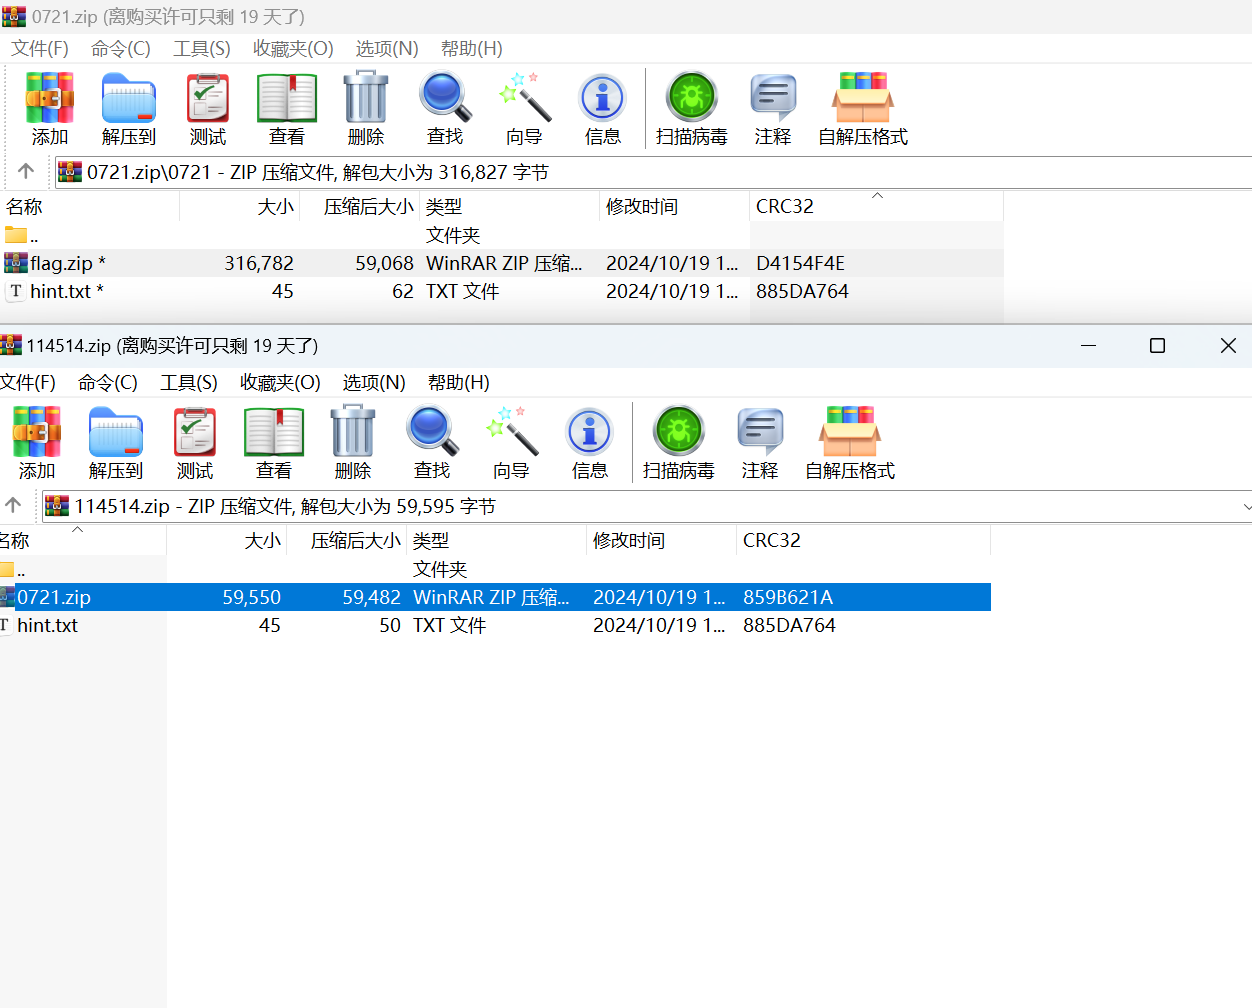This screenshot has width=1252, height=1008.
Task: Go up one level in 114514.zip window
Action: click(13, 505)
